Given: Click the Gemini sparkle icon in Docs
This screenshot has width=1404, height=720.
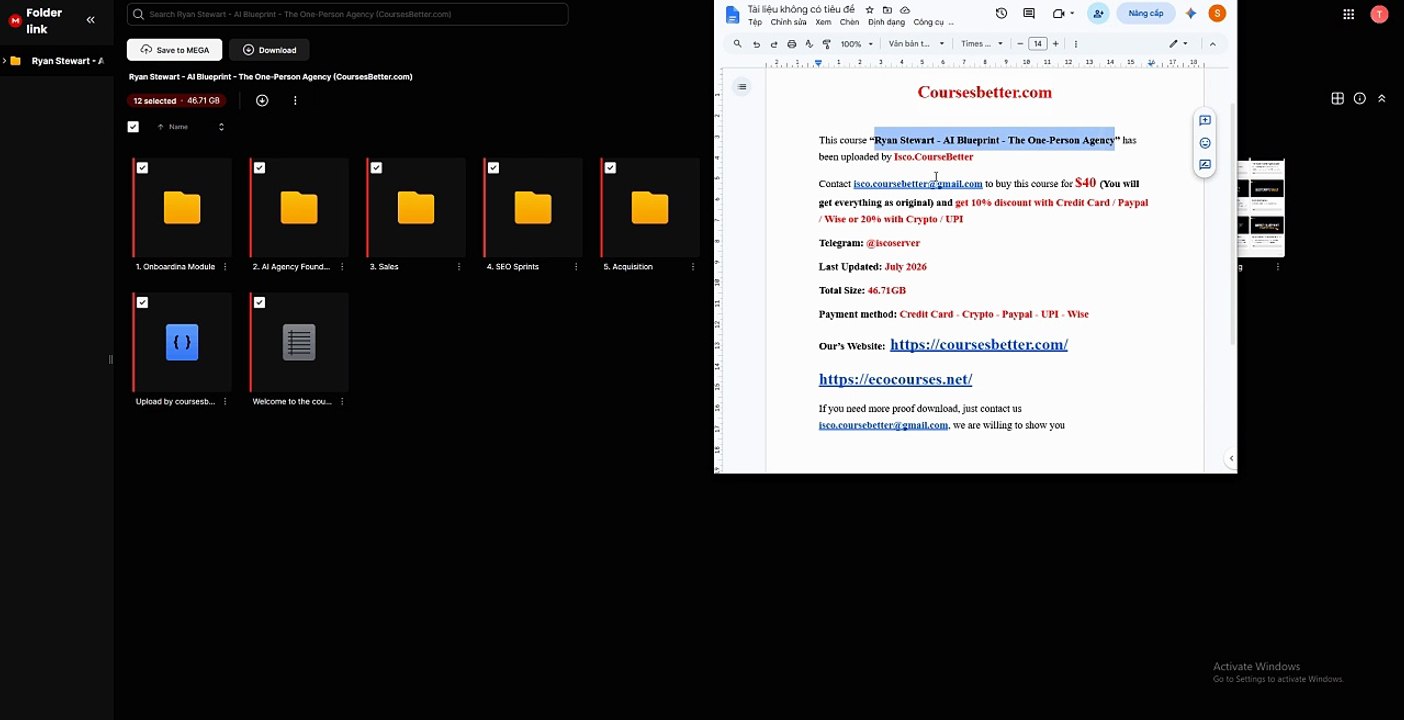Looking at the screenshot, I should pyautogui.click(x=1190, y=13).
